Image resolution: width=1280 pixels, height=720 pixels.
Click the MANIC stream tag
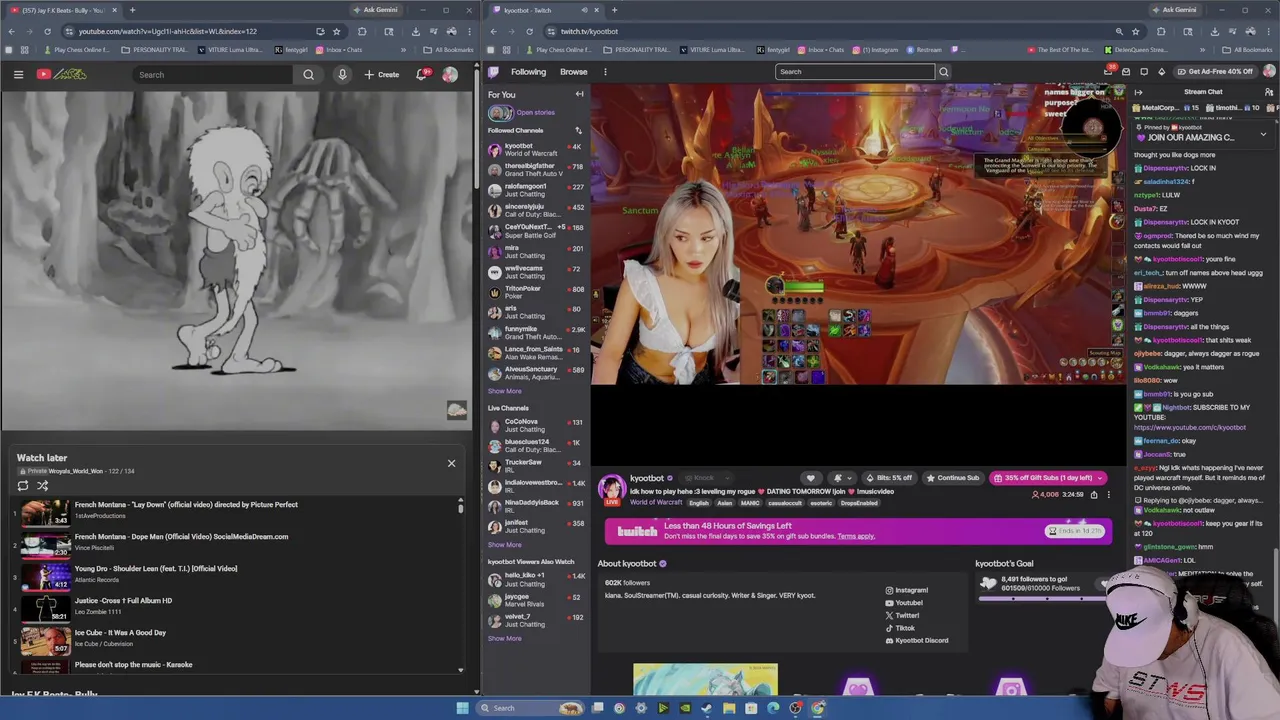749,503
